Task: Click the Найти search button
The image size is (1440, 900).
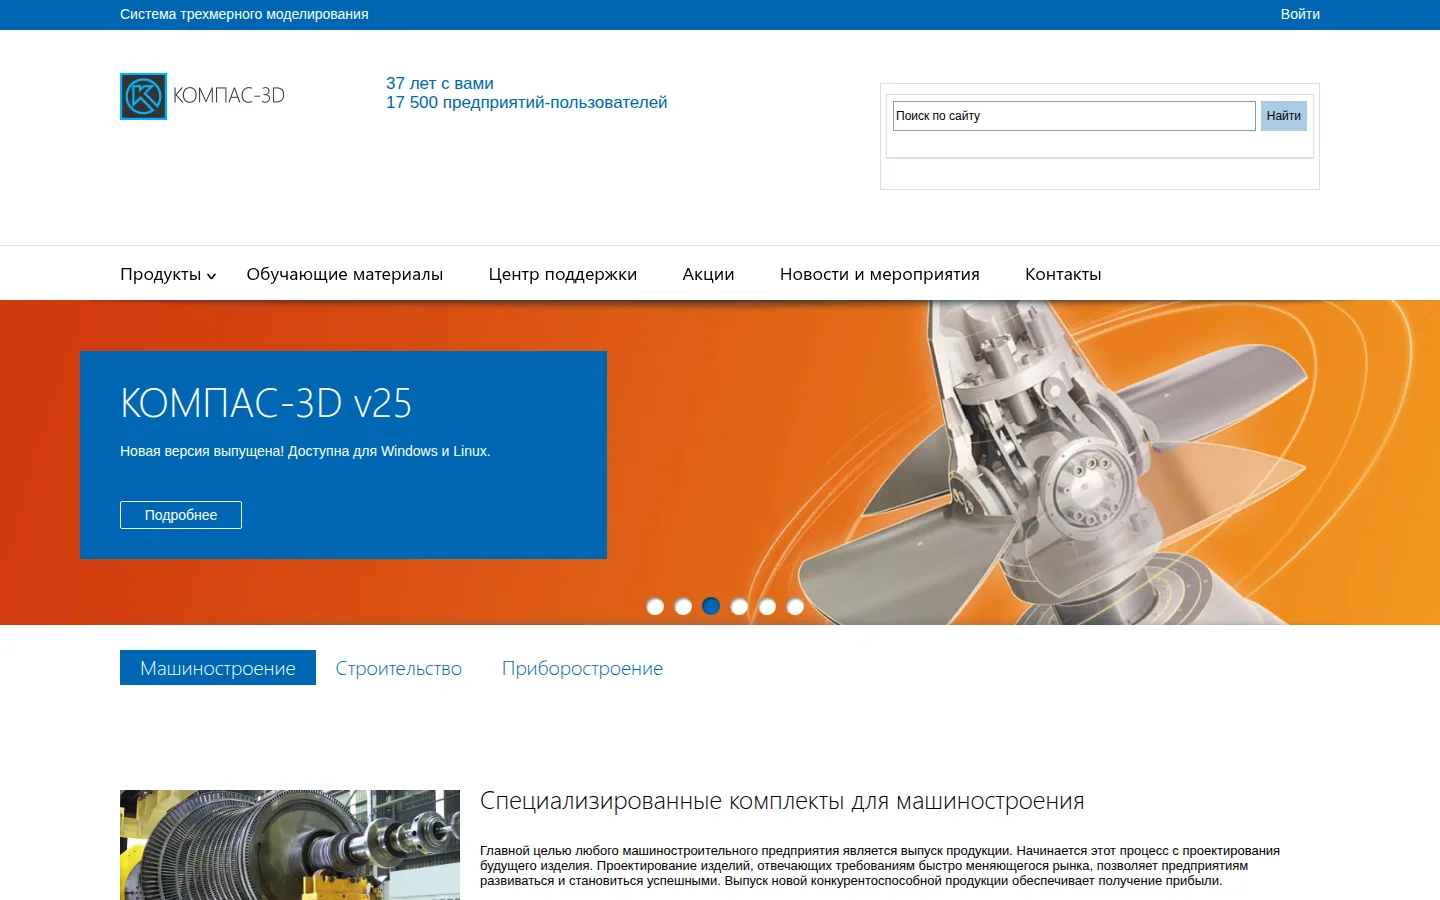Action: click(x=1283, y=116)
